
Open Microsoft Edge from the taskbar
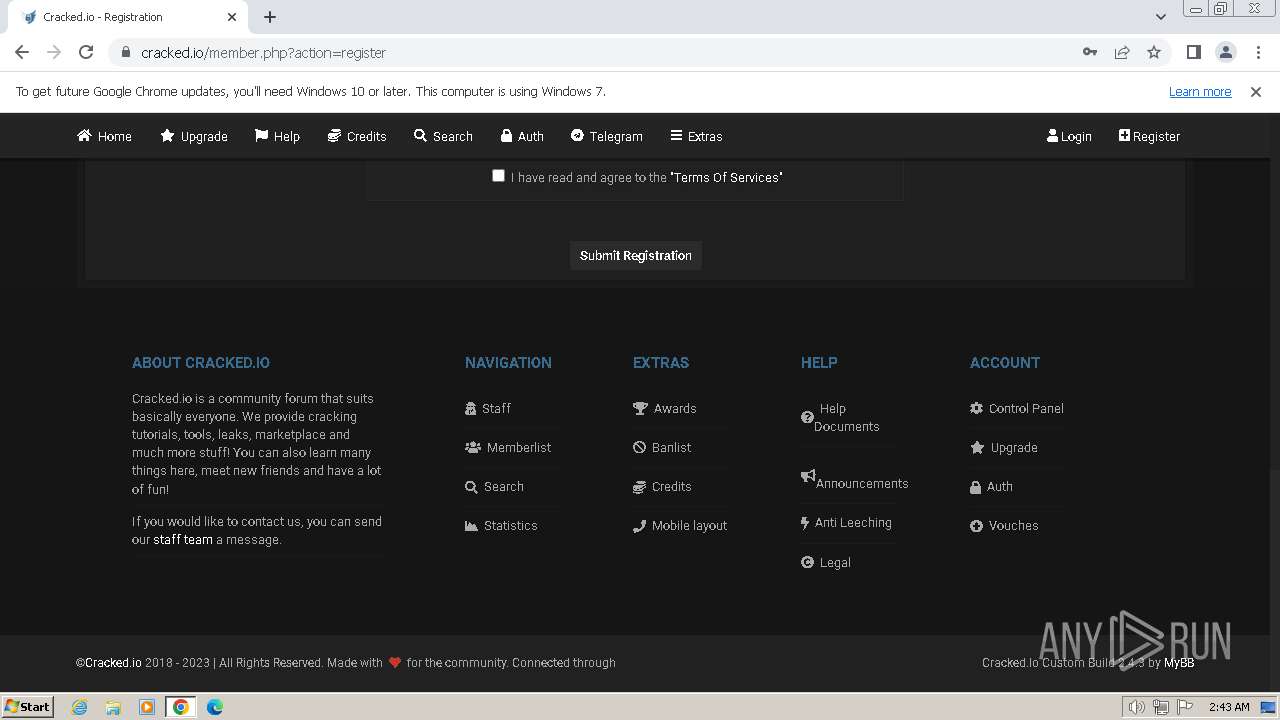(215, 707)
